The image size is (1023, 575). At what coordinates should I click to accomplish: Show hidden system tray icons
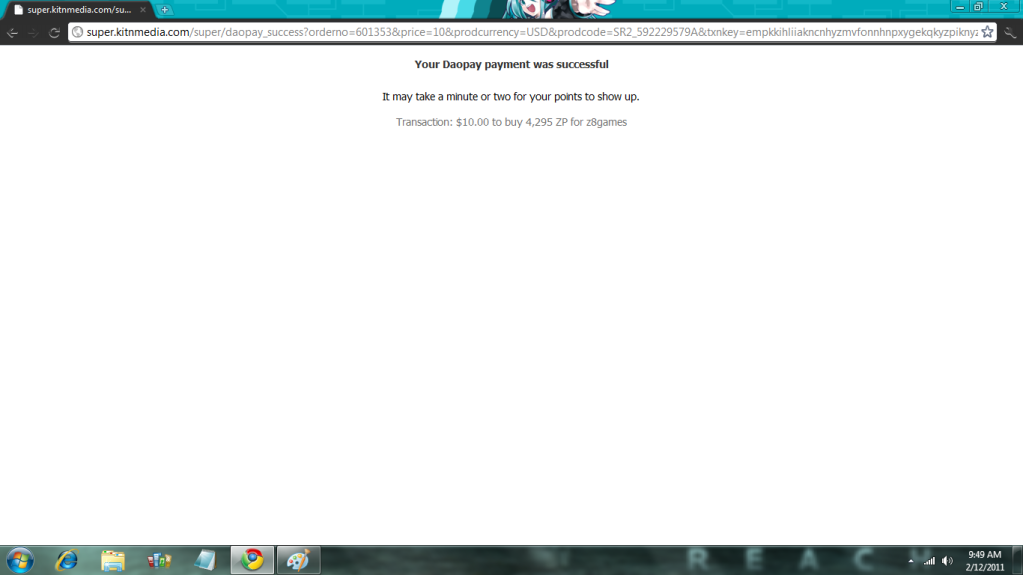[911, 560]
